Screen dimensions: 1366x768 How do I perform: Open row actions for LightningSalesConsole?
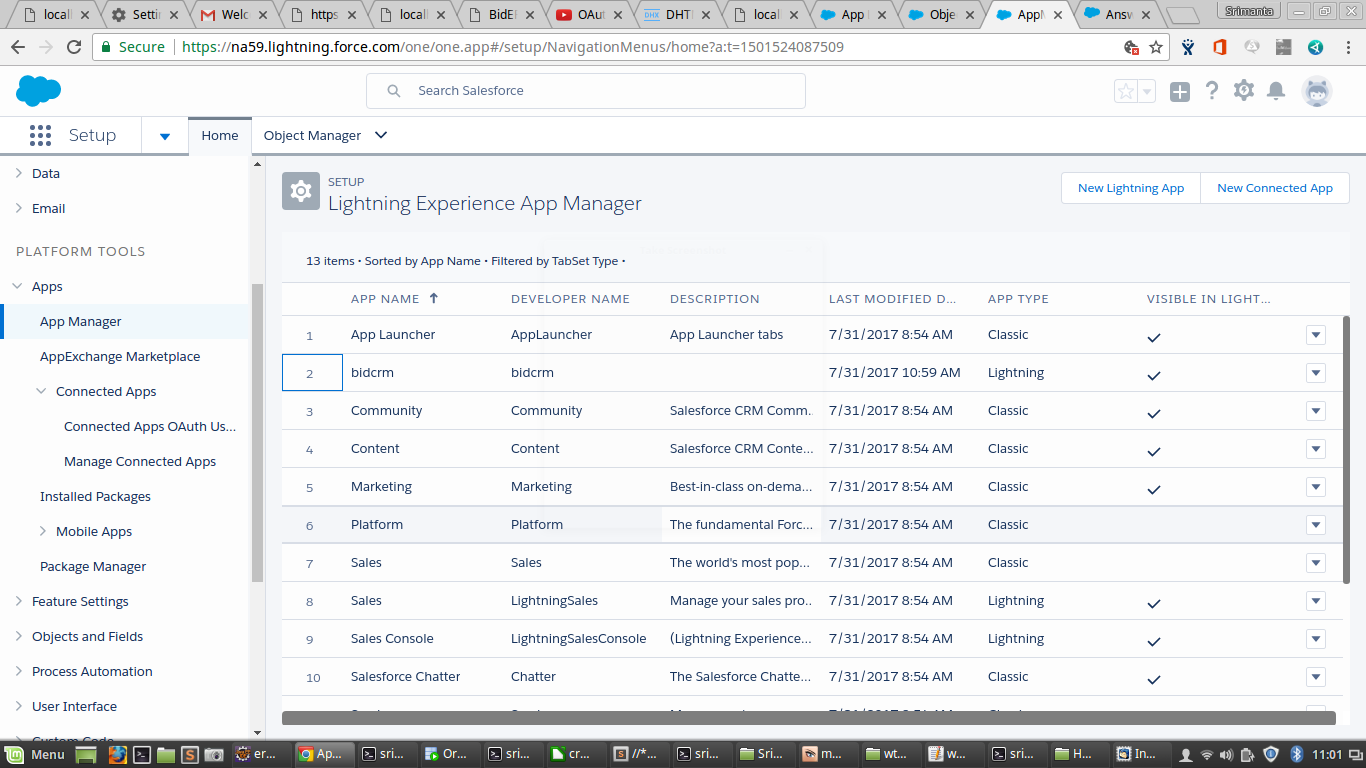coord(1316,639)
